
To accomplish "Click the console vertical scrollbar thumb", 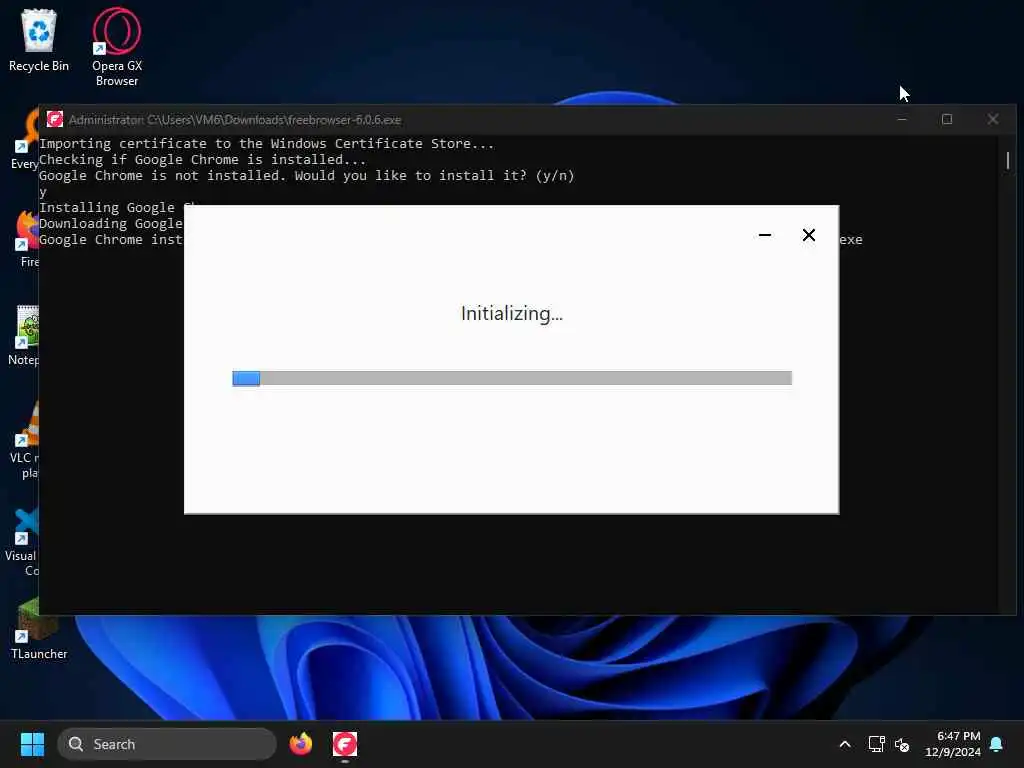I will click(x=1008, y=160).
